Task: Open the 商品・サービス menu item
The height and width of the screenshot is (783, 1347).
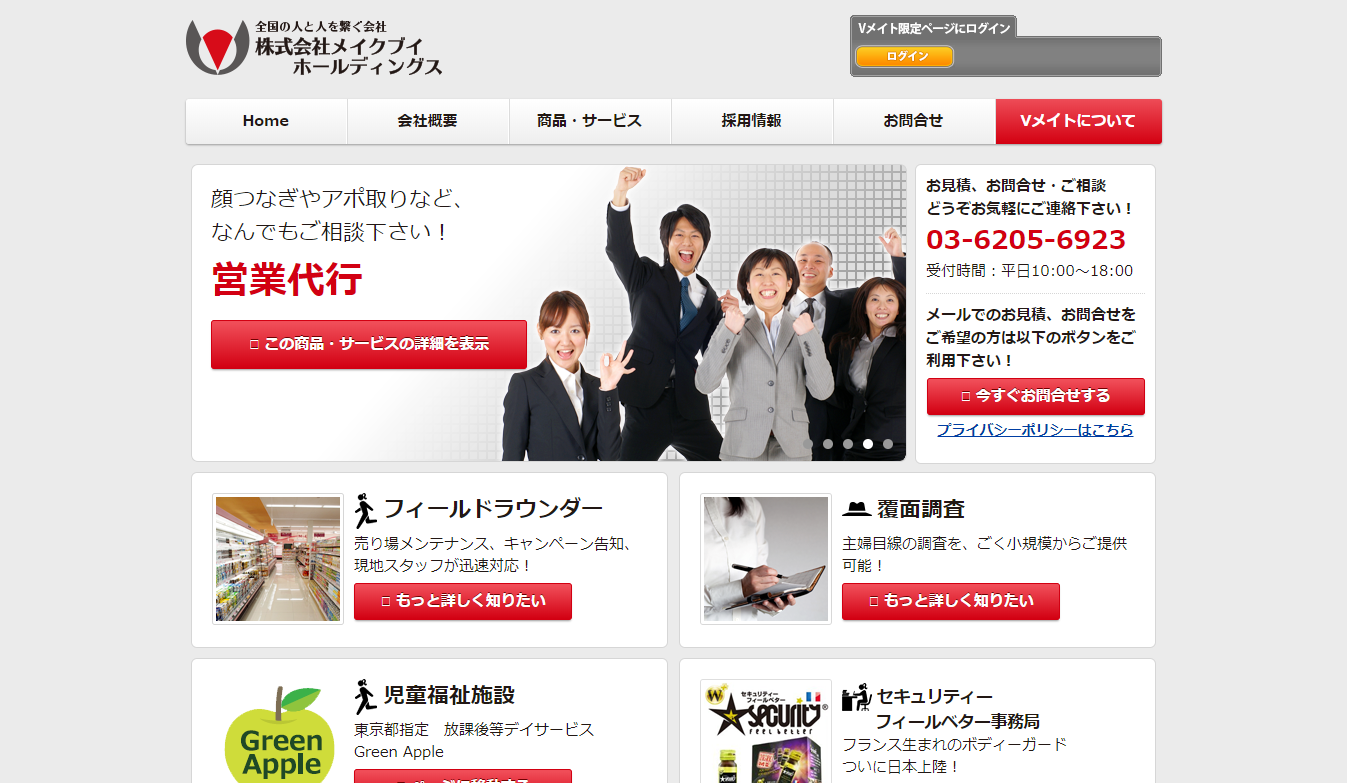Action: (590, 121)
